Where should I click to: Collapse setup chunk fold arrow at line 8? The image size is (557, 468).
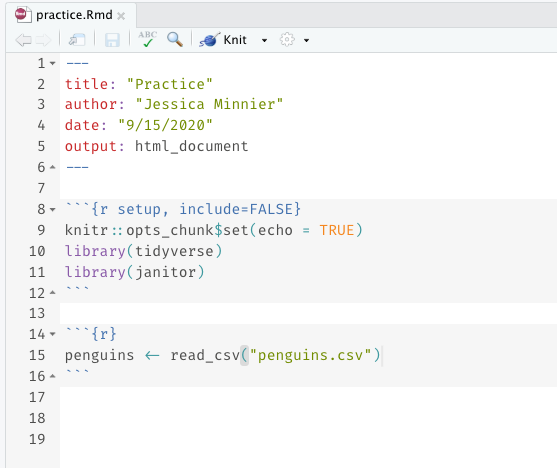point(53,209)
